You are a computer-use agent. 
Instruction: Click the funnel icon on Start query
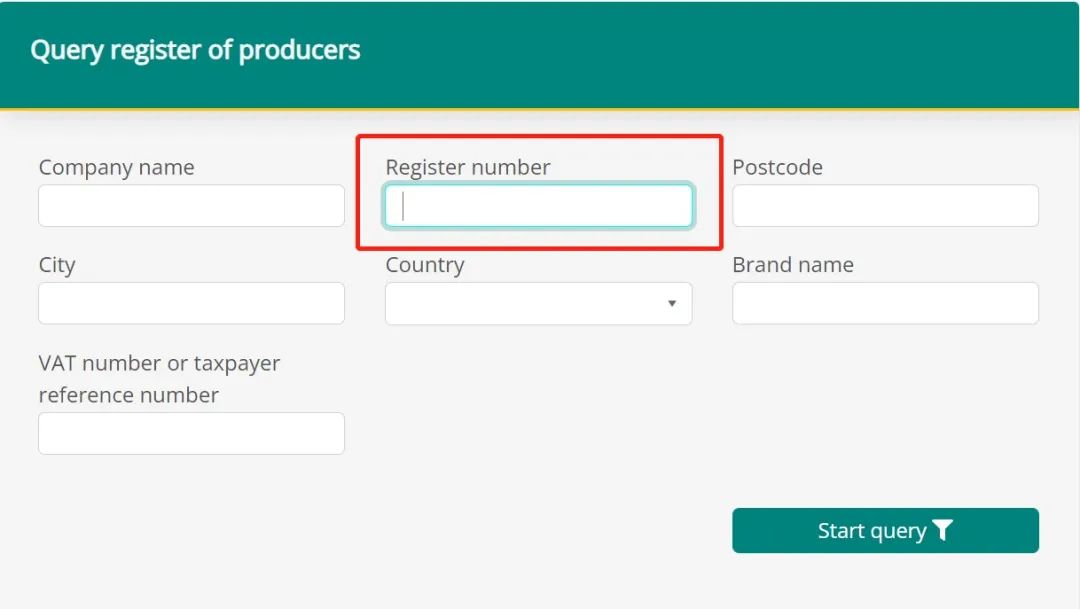(942, 530)
